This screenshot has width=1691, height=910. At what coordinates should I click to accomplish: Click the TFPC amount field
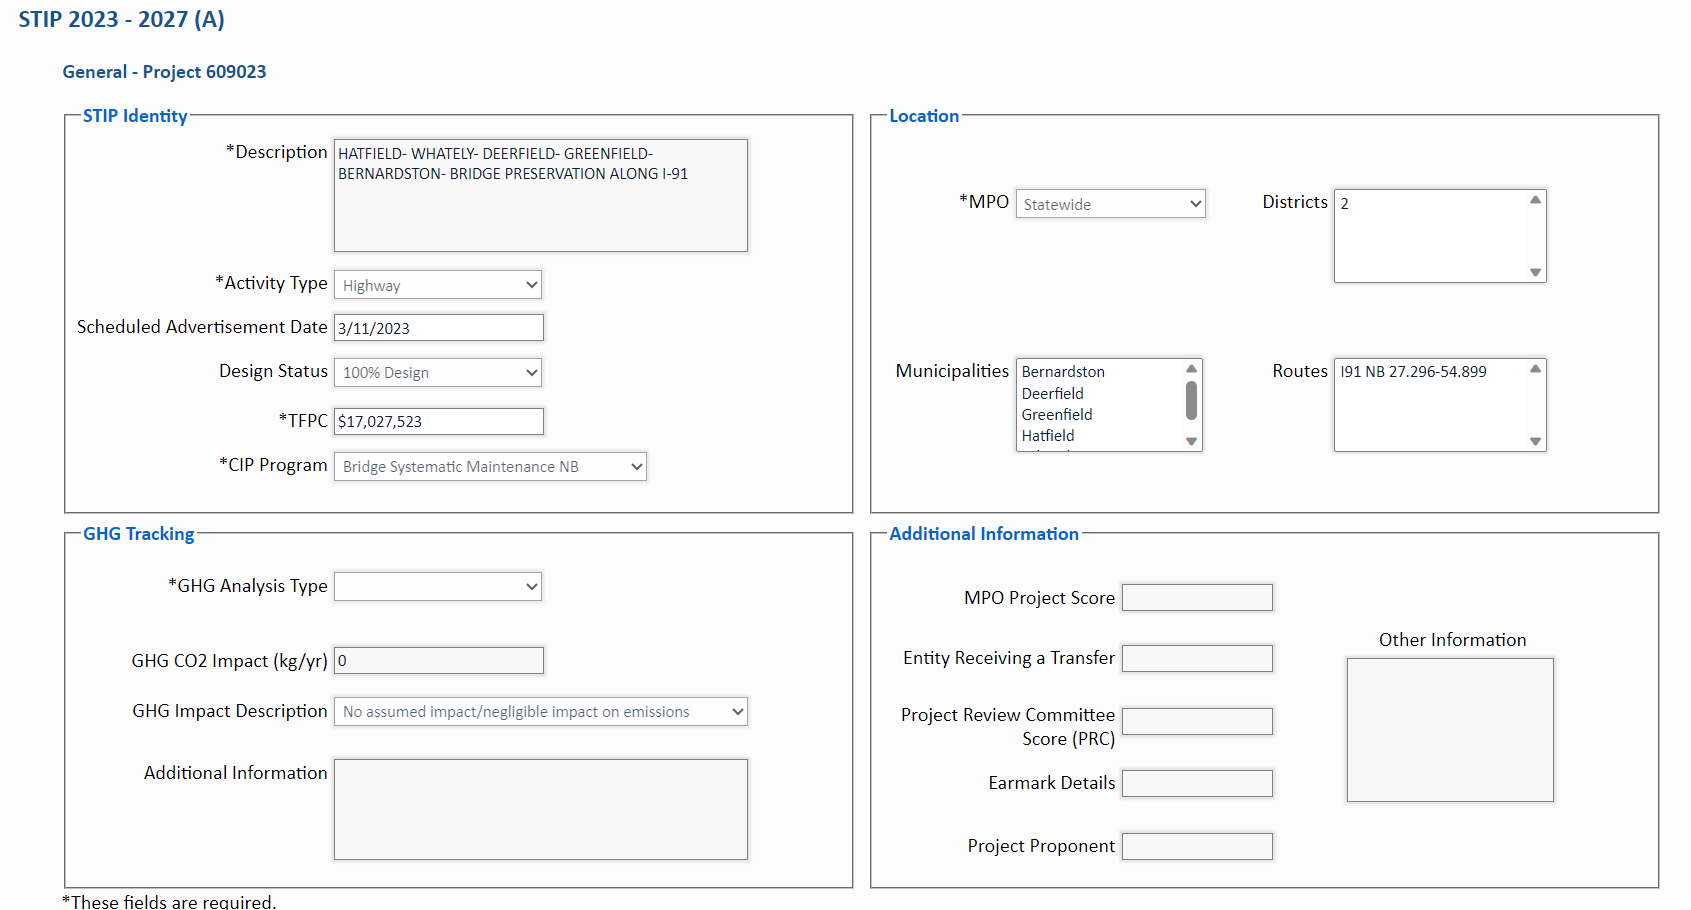[438, 421]
